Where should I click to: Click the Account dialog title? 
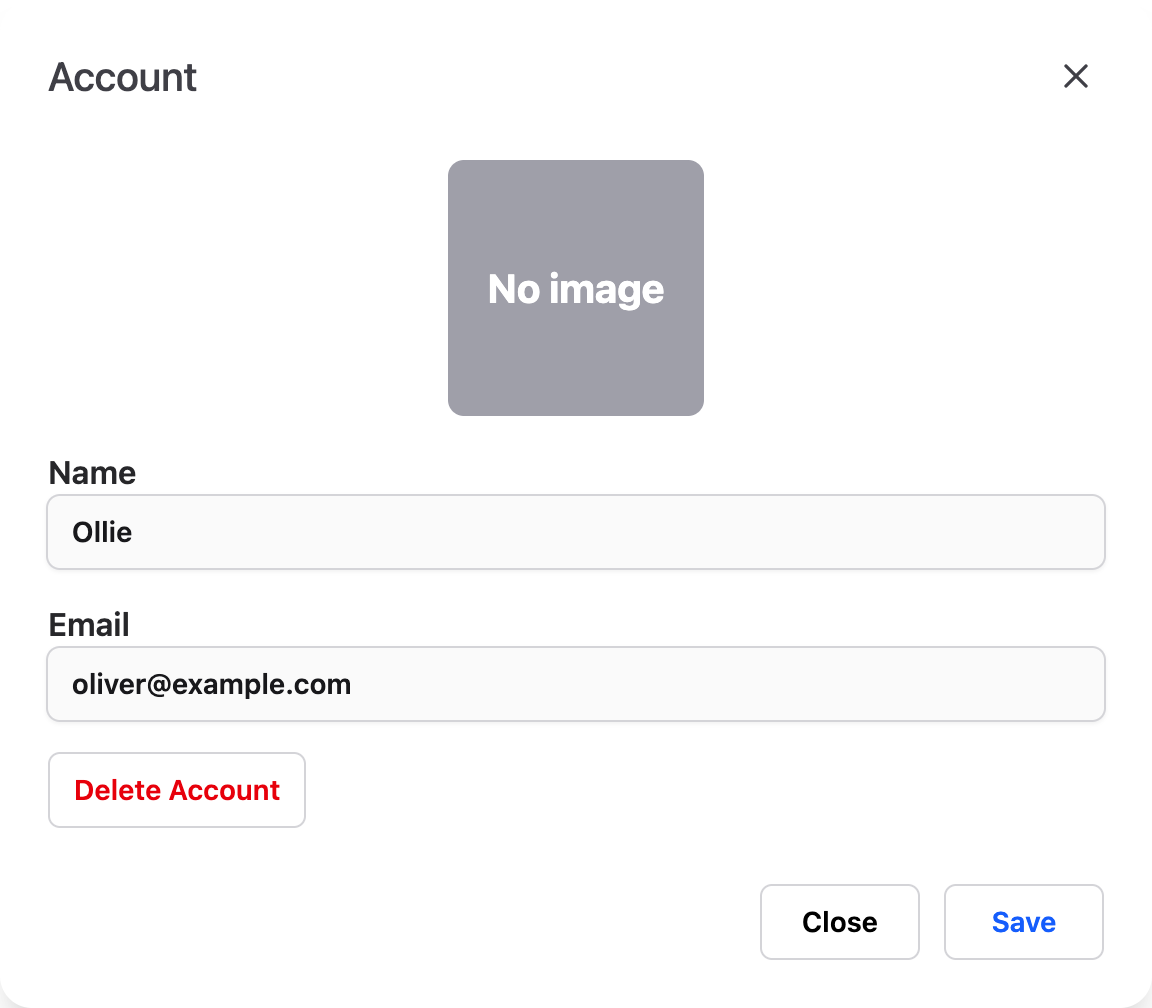coord(123,77)
